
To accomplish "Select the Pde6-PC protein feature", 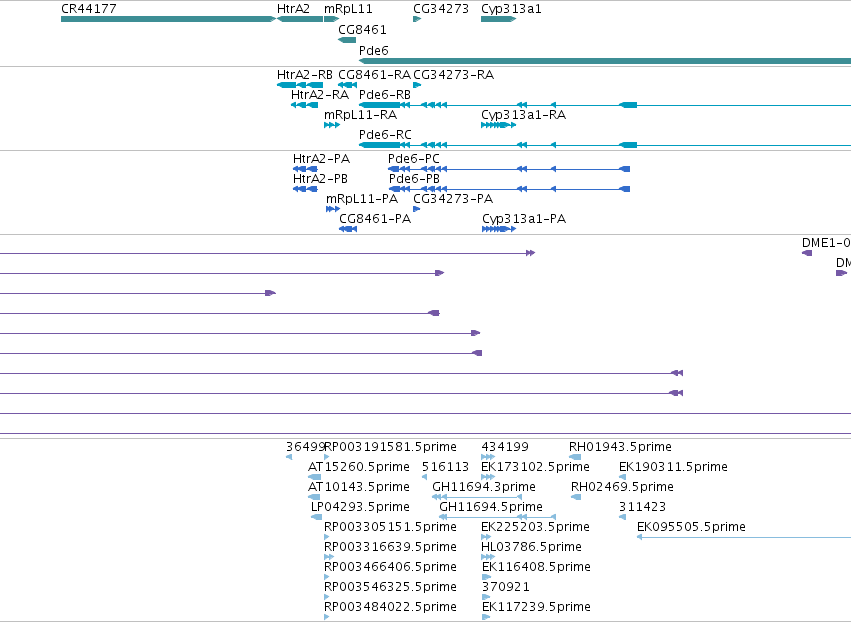I will 509,169.
